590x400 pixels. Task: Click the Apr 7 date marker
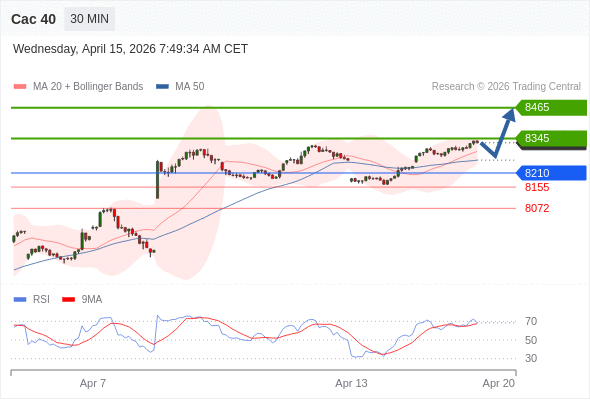pyautogui.click(x=93, y=383)
